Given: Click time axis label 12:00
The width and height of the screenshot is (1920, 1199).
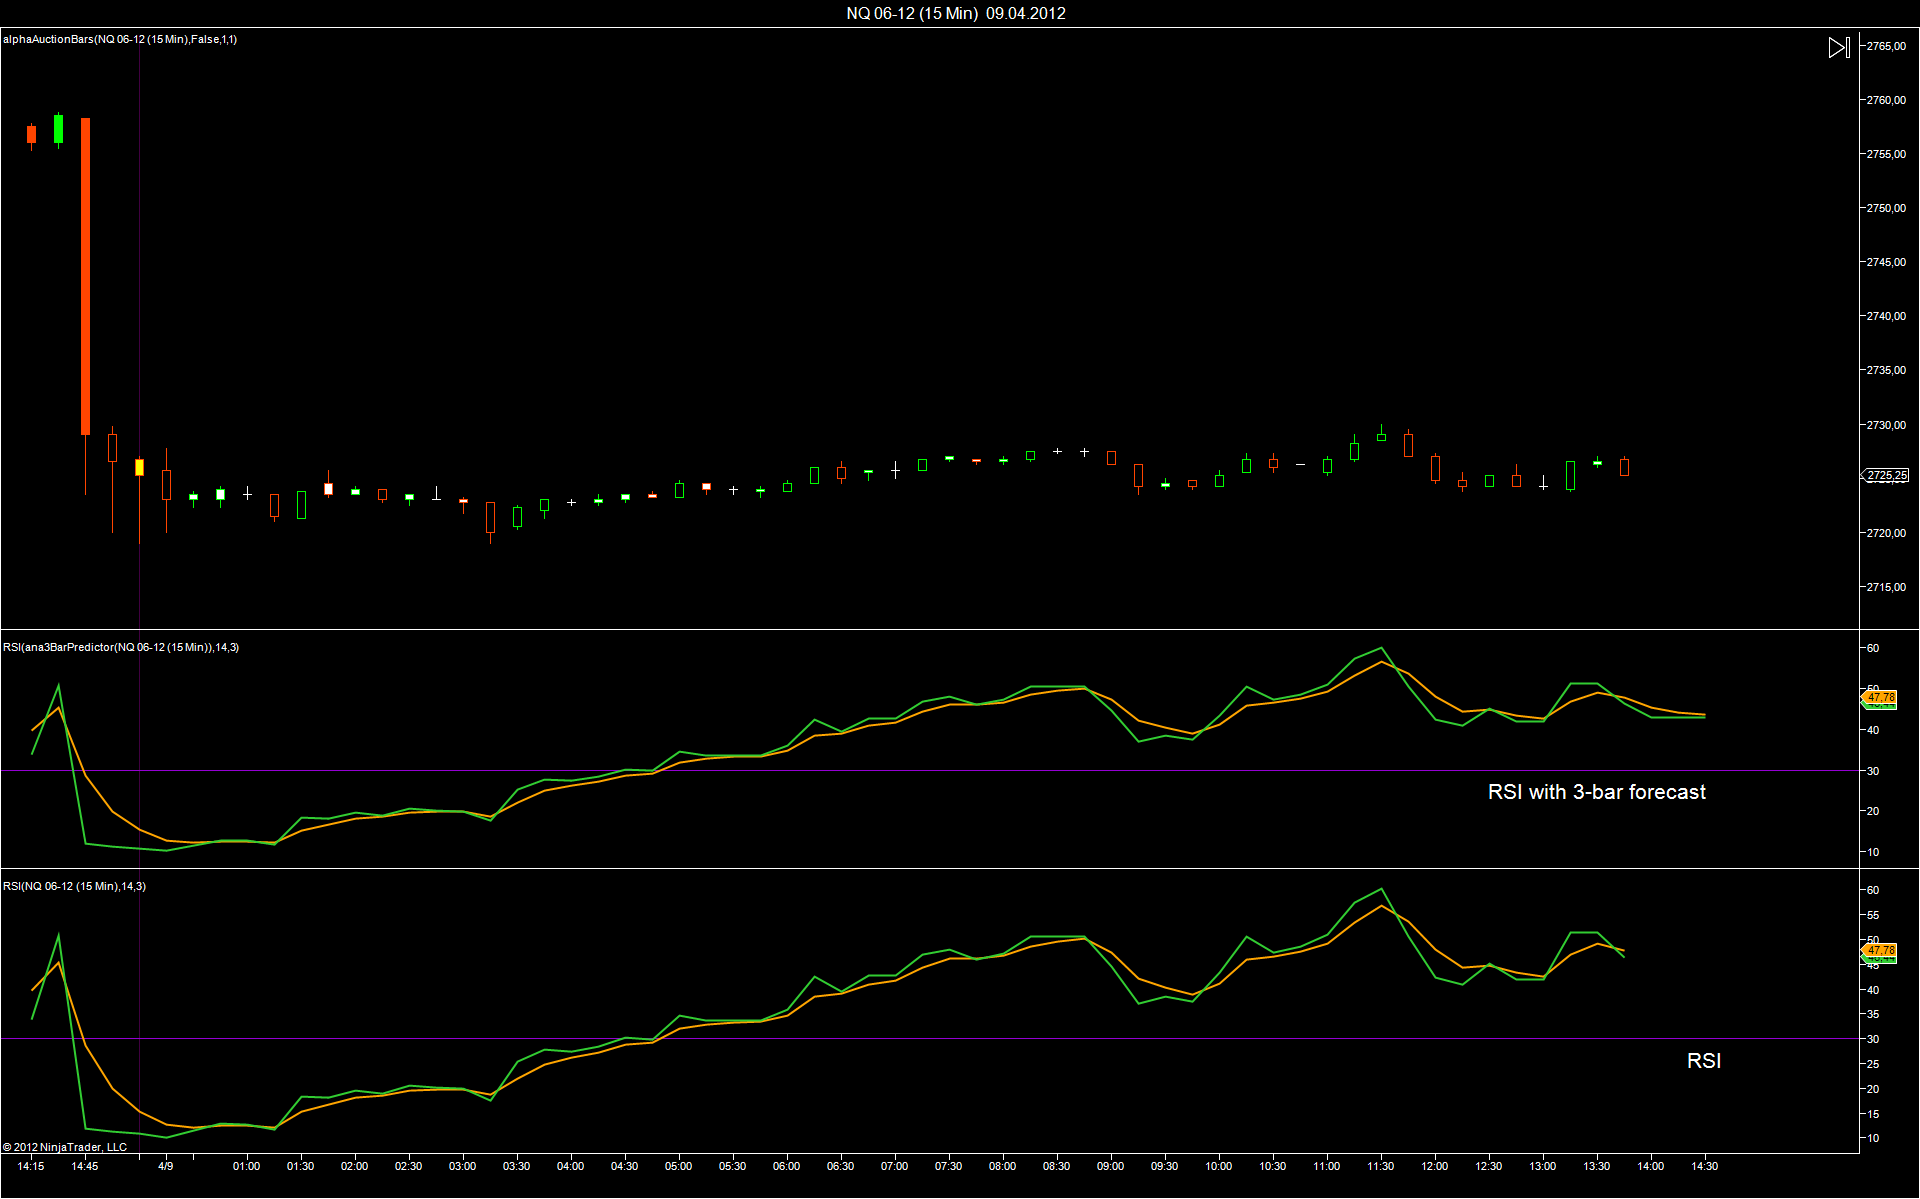Looking at the screenshot, I should pos(1435,1166).
